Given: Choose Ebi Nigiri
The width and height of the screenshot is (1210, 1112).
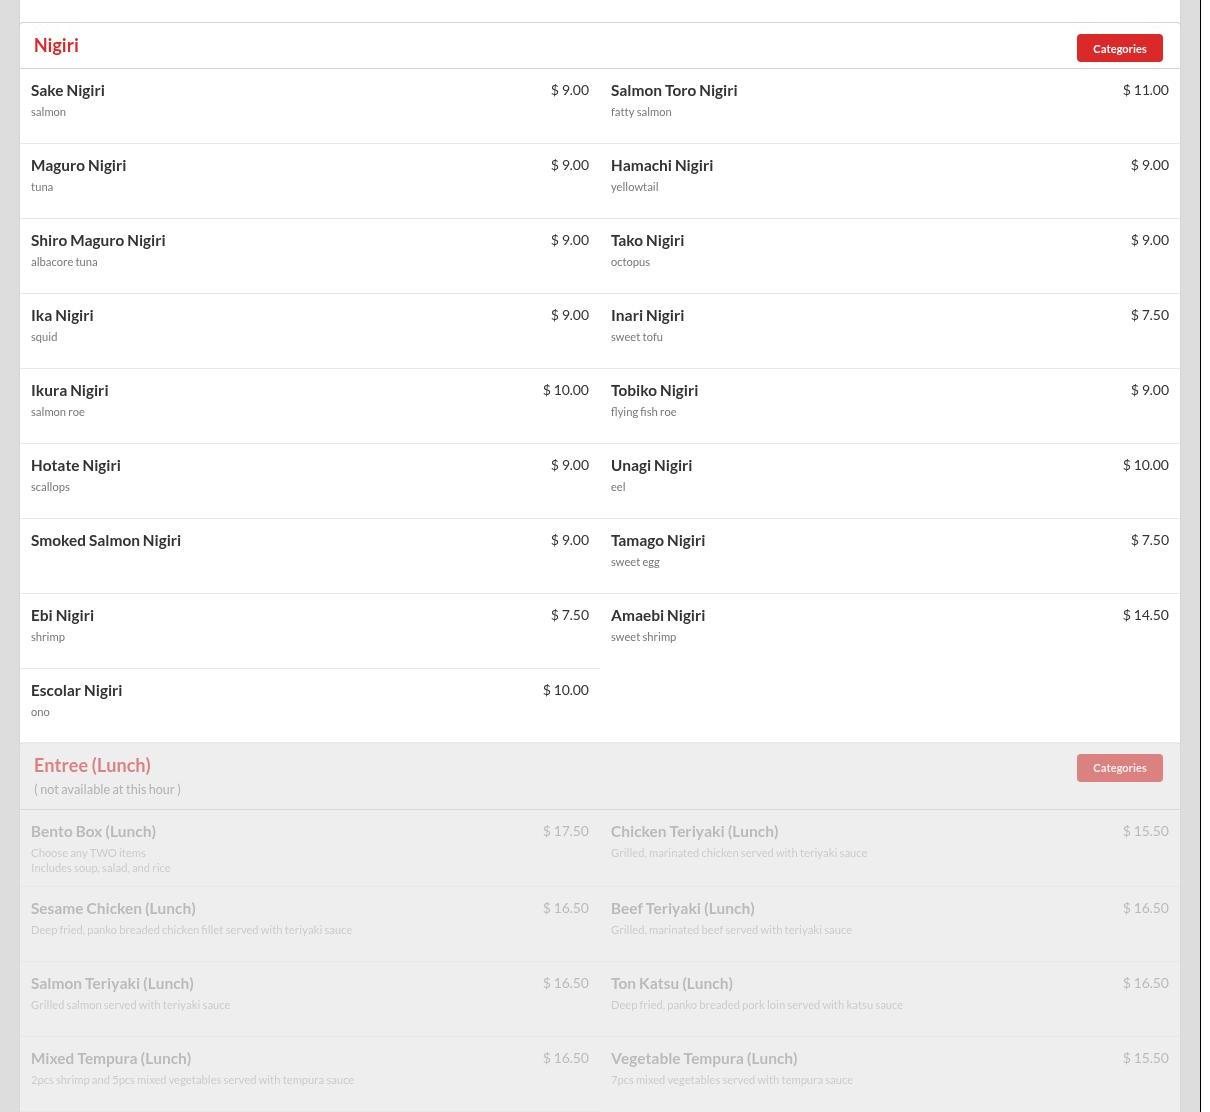Looking at the screenshot, I should tap(310, 631).
